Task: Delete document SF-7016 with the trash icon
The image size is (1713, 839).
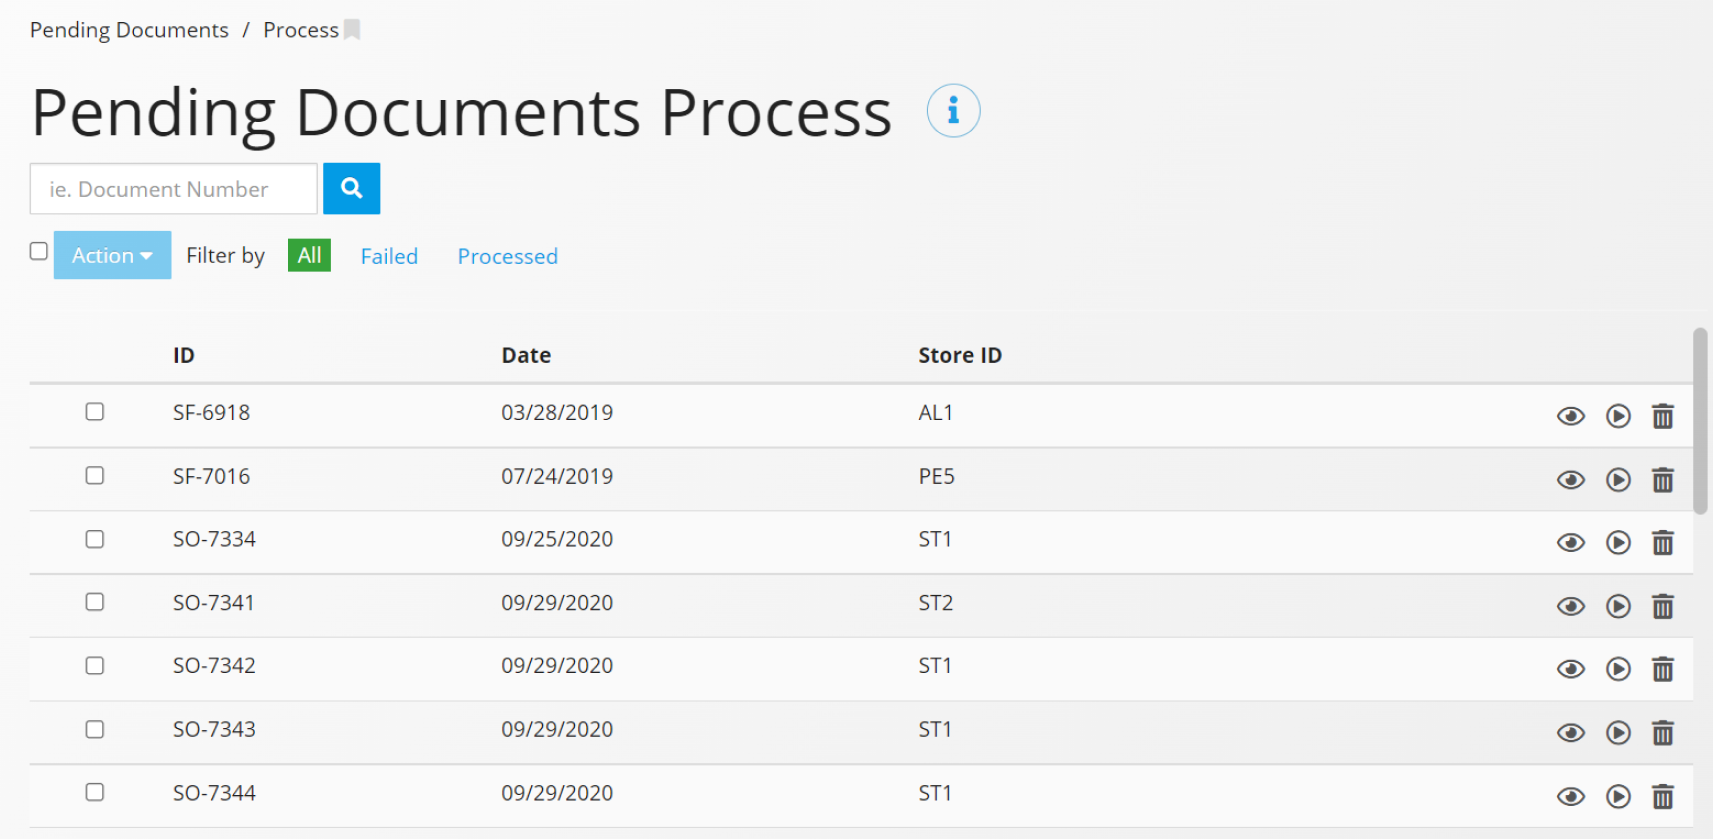Action: click(x=1663, y=479)
